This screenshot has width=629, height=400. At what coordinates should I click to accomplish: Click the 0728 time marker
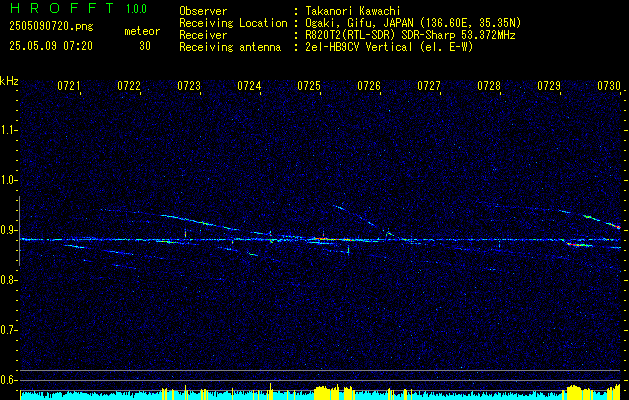(489, 85)
